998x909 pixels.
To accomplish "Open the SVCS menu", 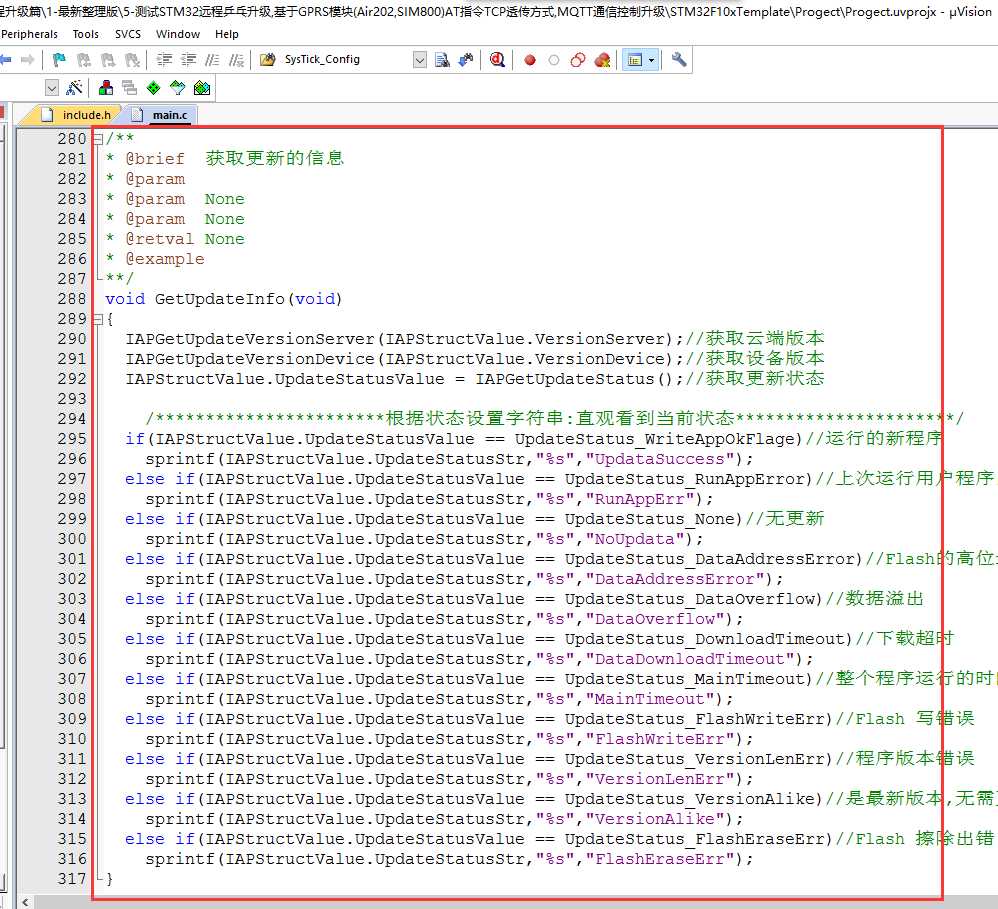I will click(128, 34).
